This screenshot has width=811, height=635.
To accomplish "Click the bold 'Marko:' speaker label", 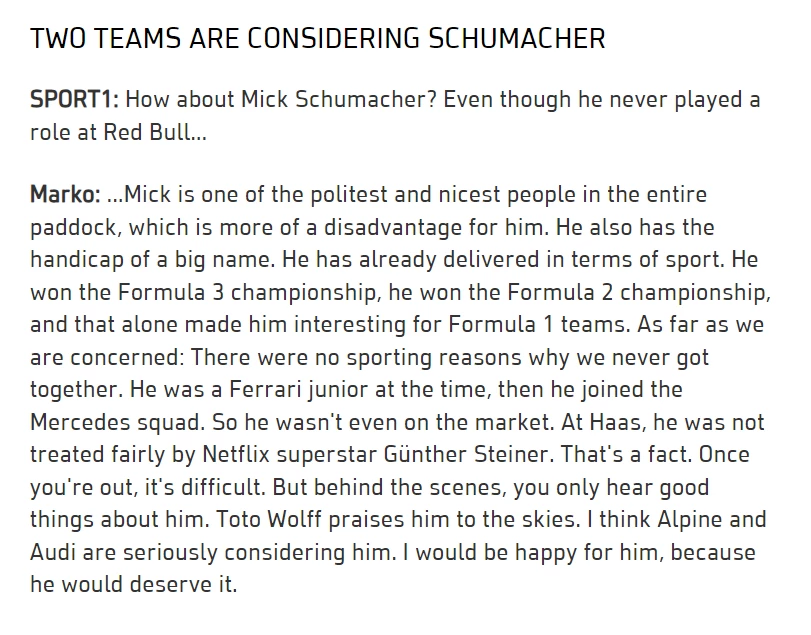I will coord(65,194).
